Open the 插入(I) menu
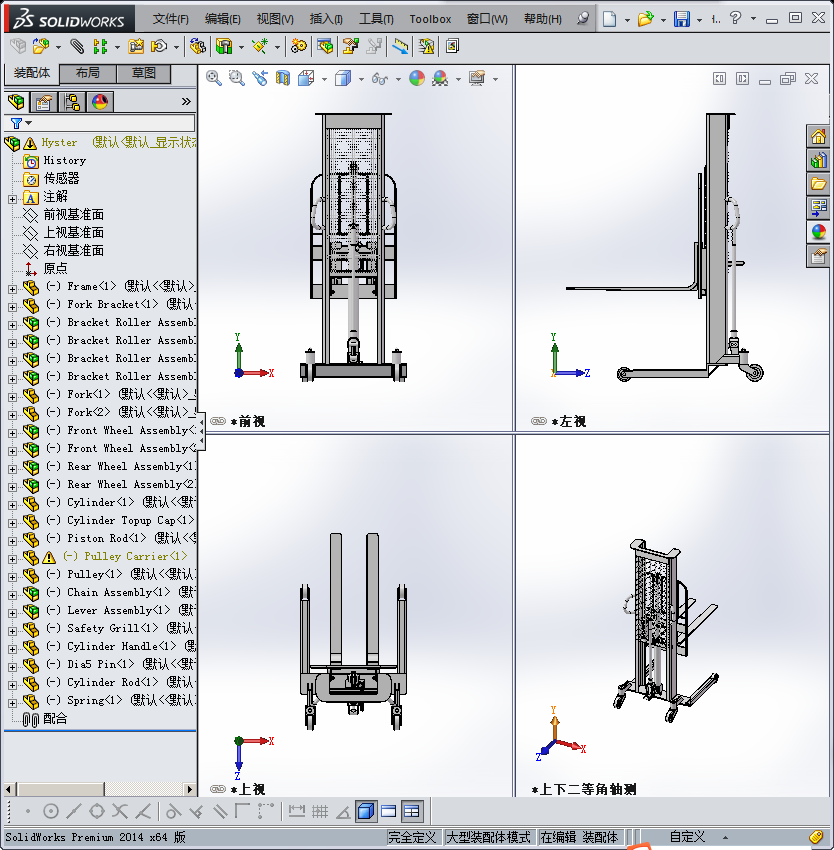834x850 pixels. coord(326,19)
